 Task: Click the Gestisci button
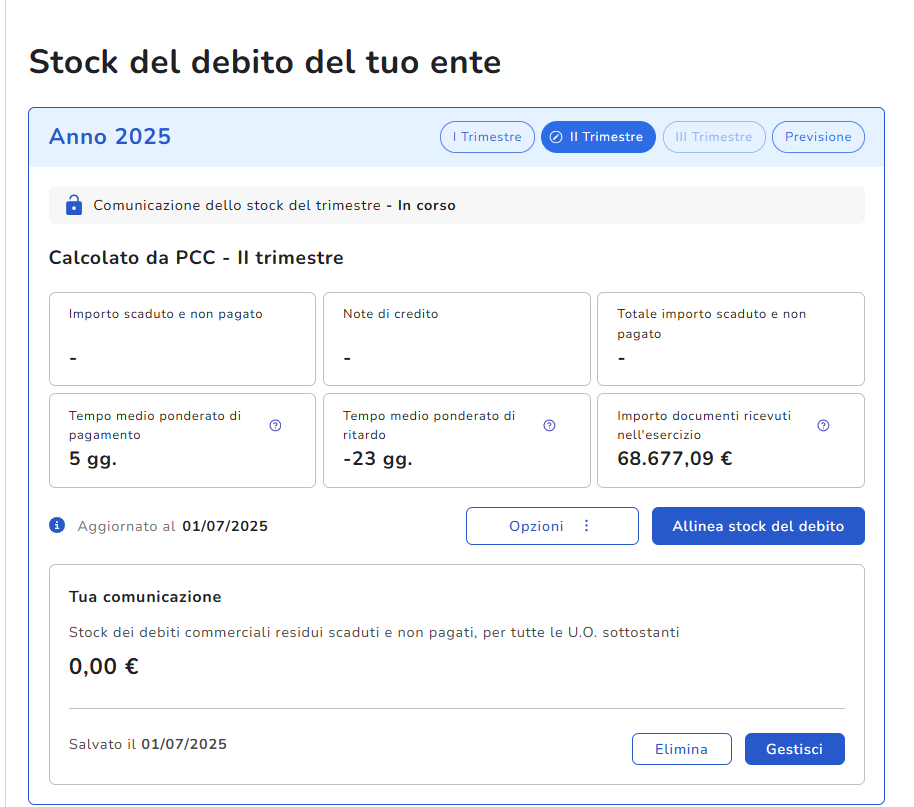(x=794, y=749)
